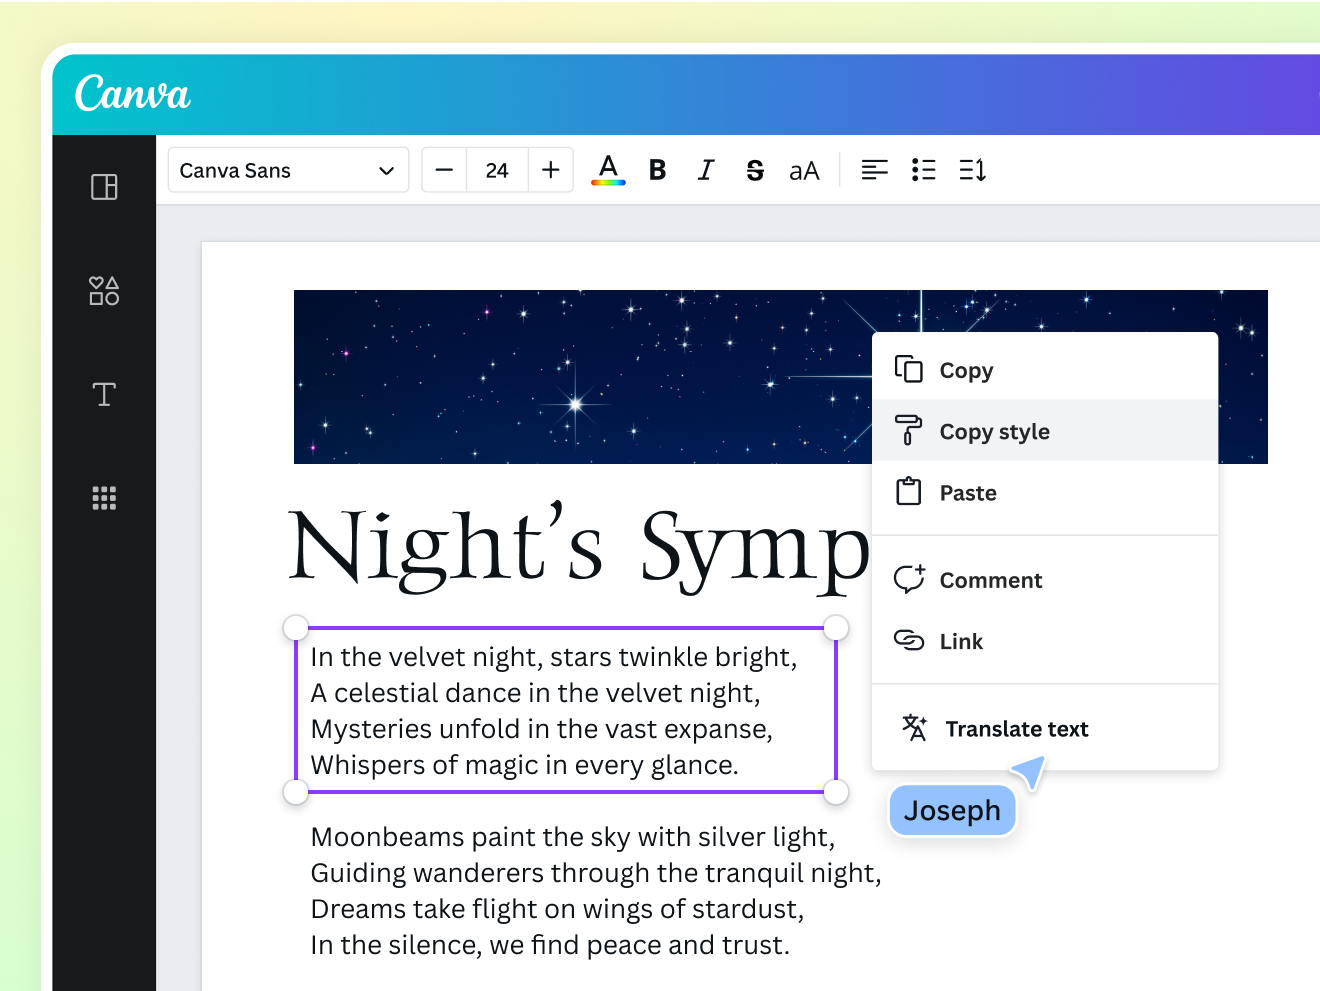Open the Elements panel
The height and width of the screenshot is (991, 1320).
pyautogui.click(x=103, y=291)
